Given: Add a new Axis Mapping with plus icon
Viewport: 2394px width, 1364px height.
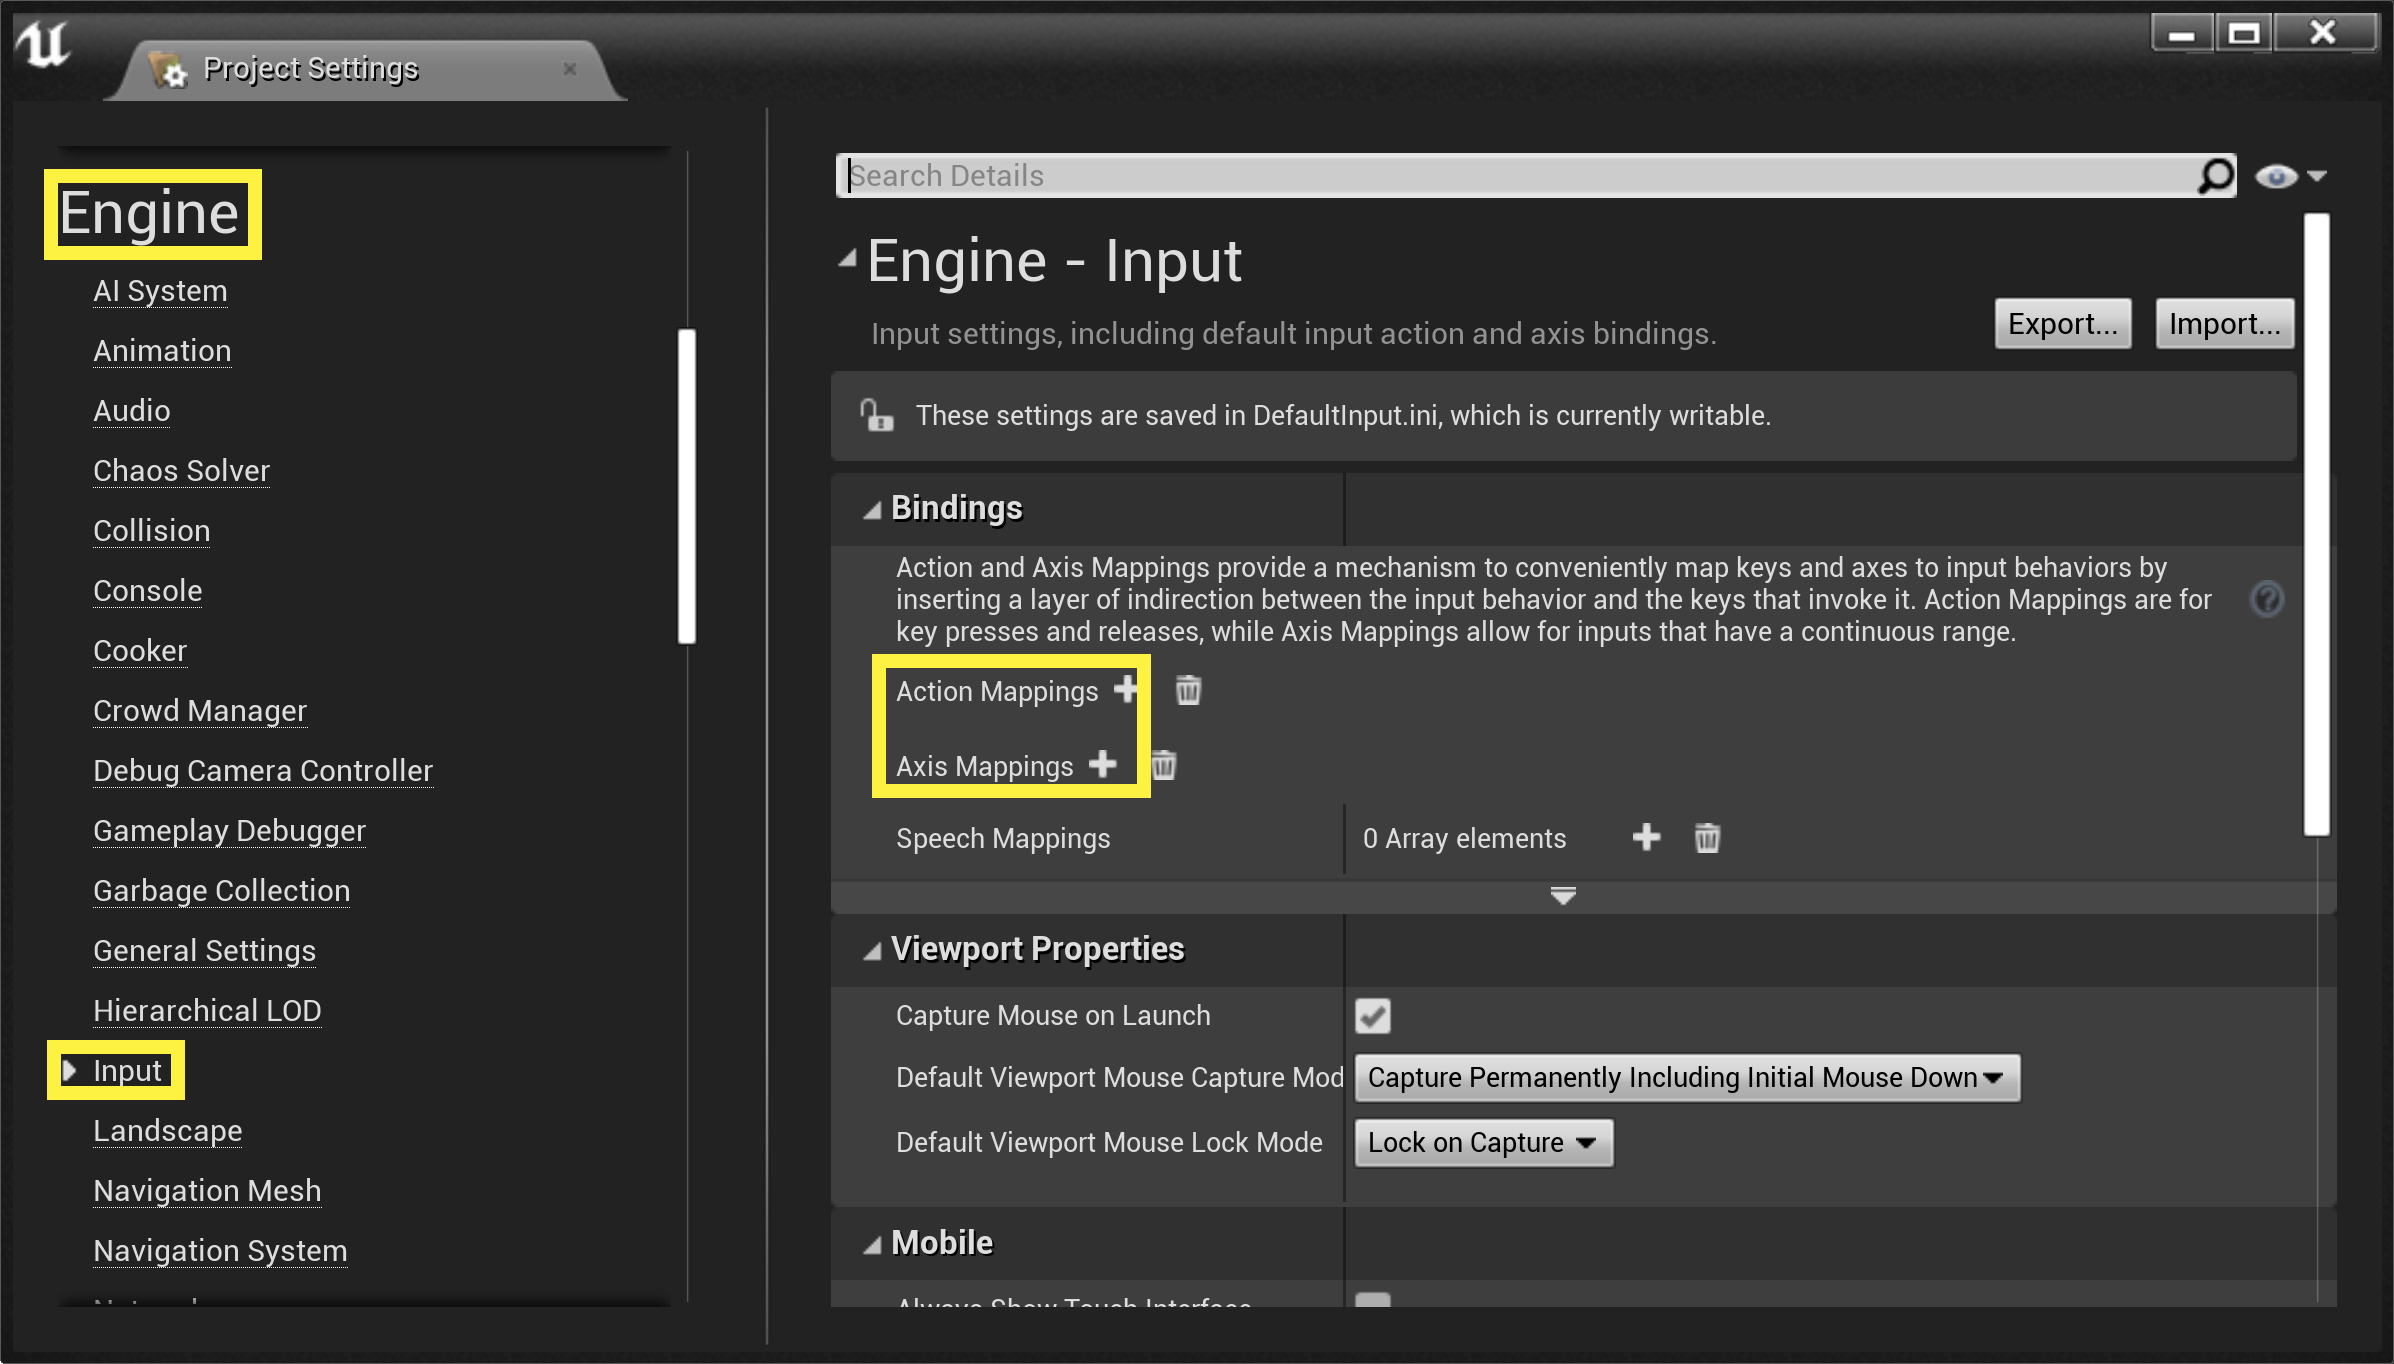Looking at the screenshot, I should tap(1102, 765).
